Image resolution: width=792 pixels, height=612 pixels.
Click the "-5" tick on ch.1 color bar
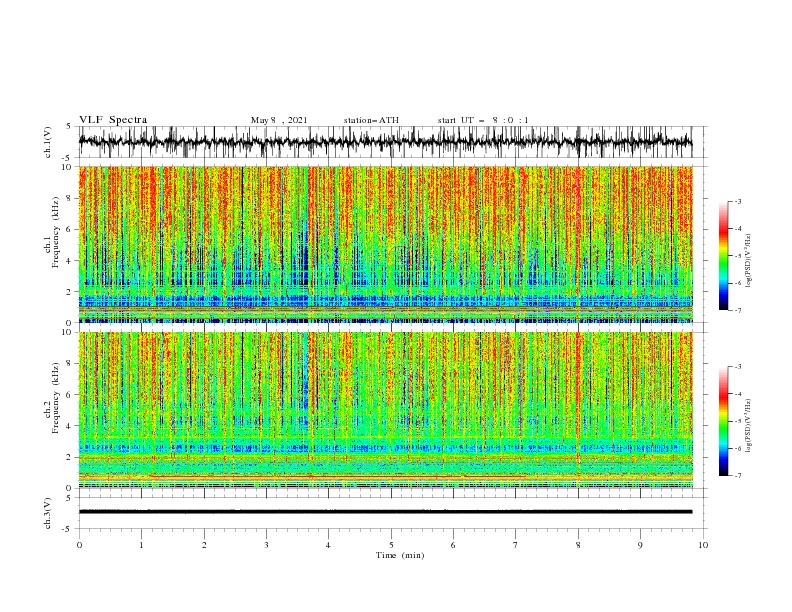pyautogui.click(x=737, y=256)
